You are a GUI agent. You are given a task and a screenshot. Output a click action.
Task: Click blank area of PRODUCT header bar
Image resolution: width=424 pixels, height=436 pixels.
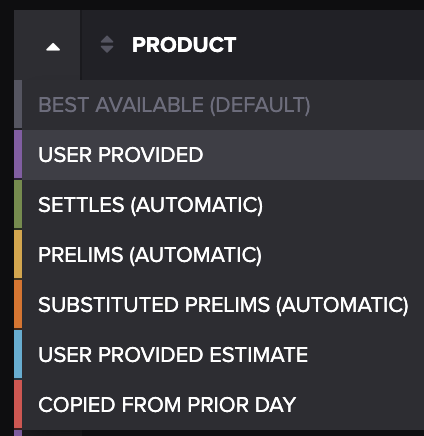[x=330, y=45]
